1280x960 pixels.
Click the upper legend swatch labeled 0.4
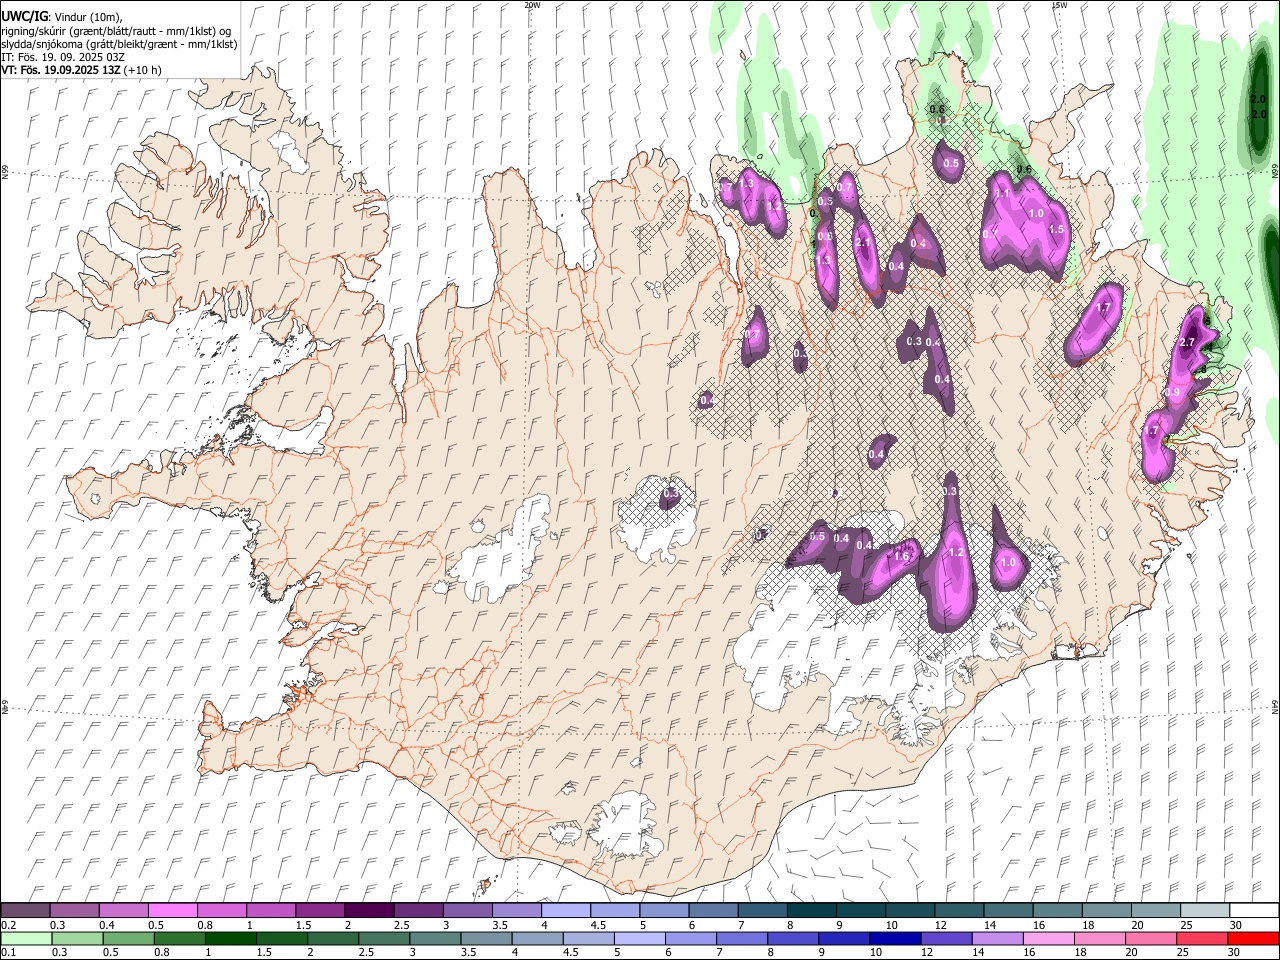point(124,910)
